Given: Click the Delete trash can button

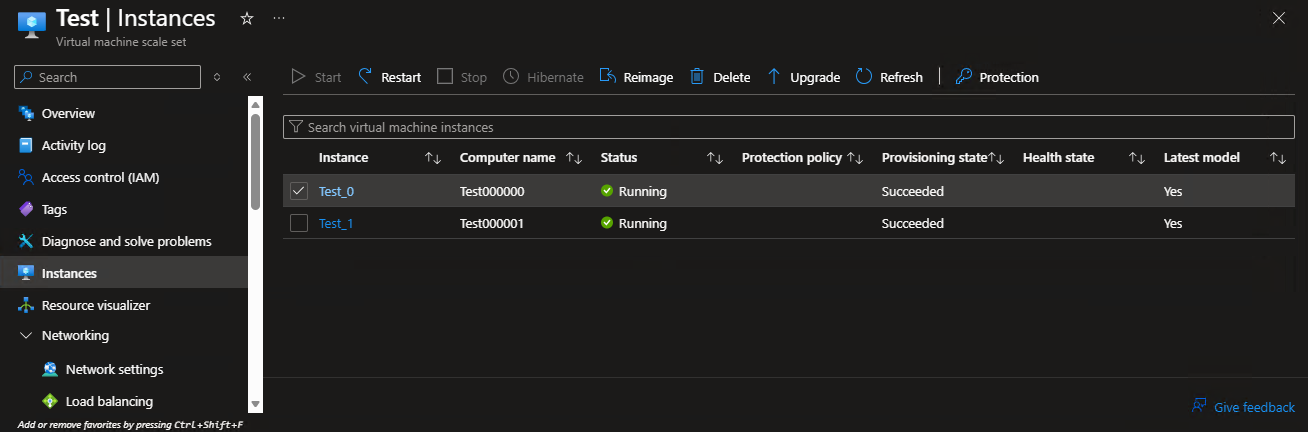Looking at the screenshot, I should click(x=720, y=77).
